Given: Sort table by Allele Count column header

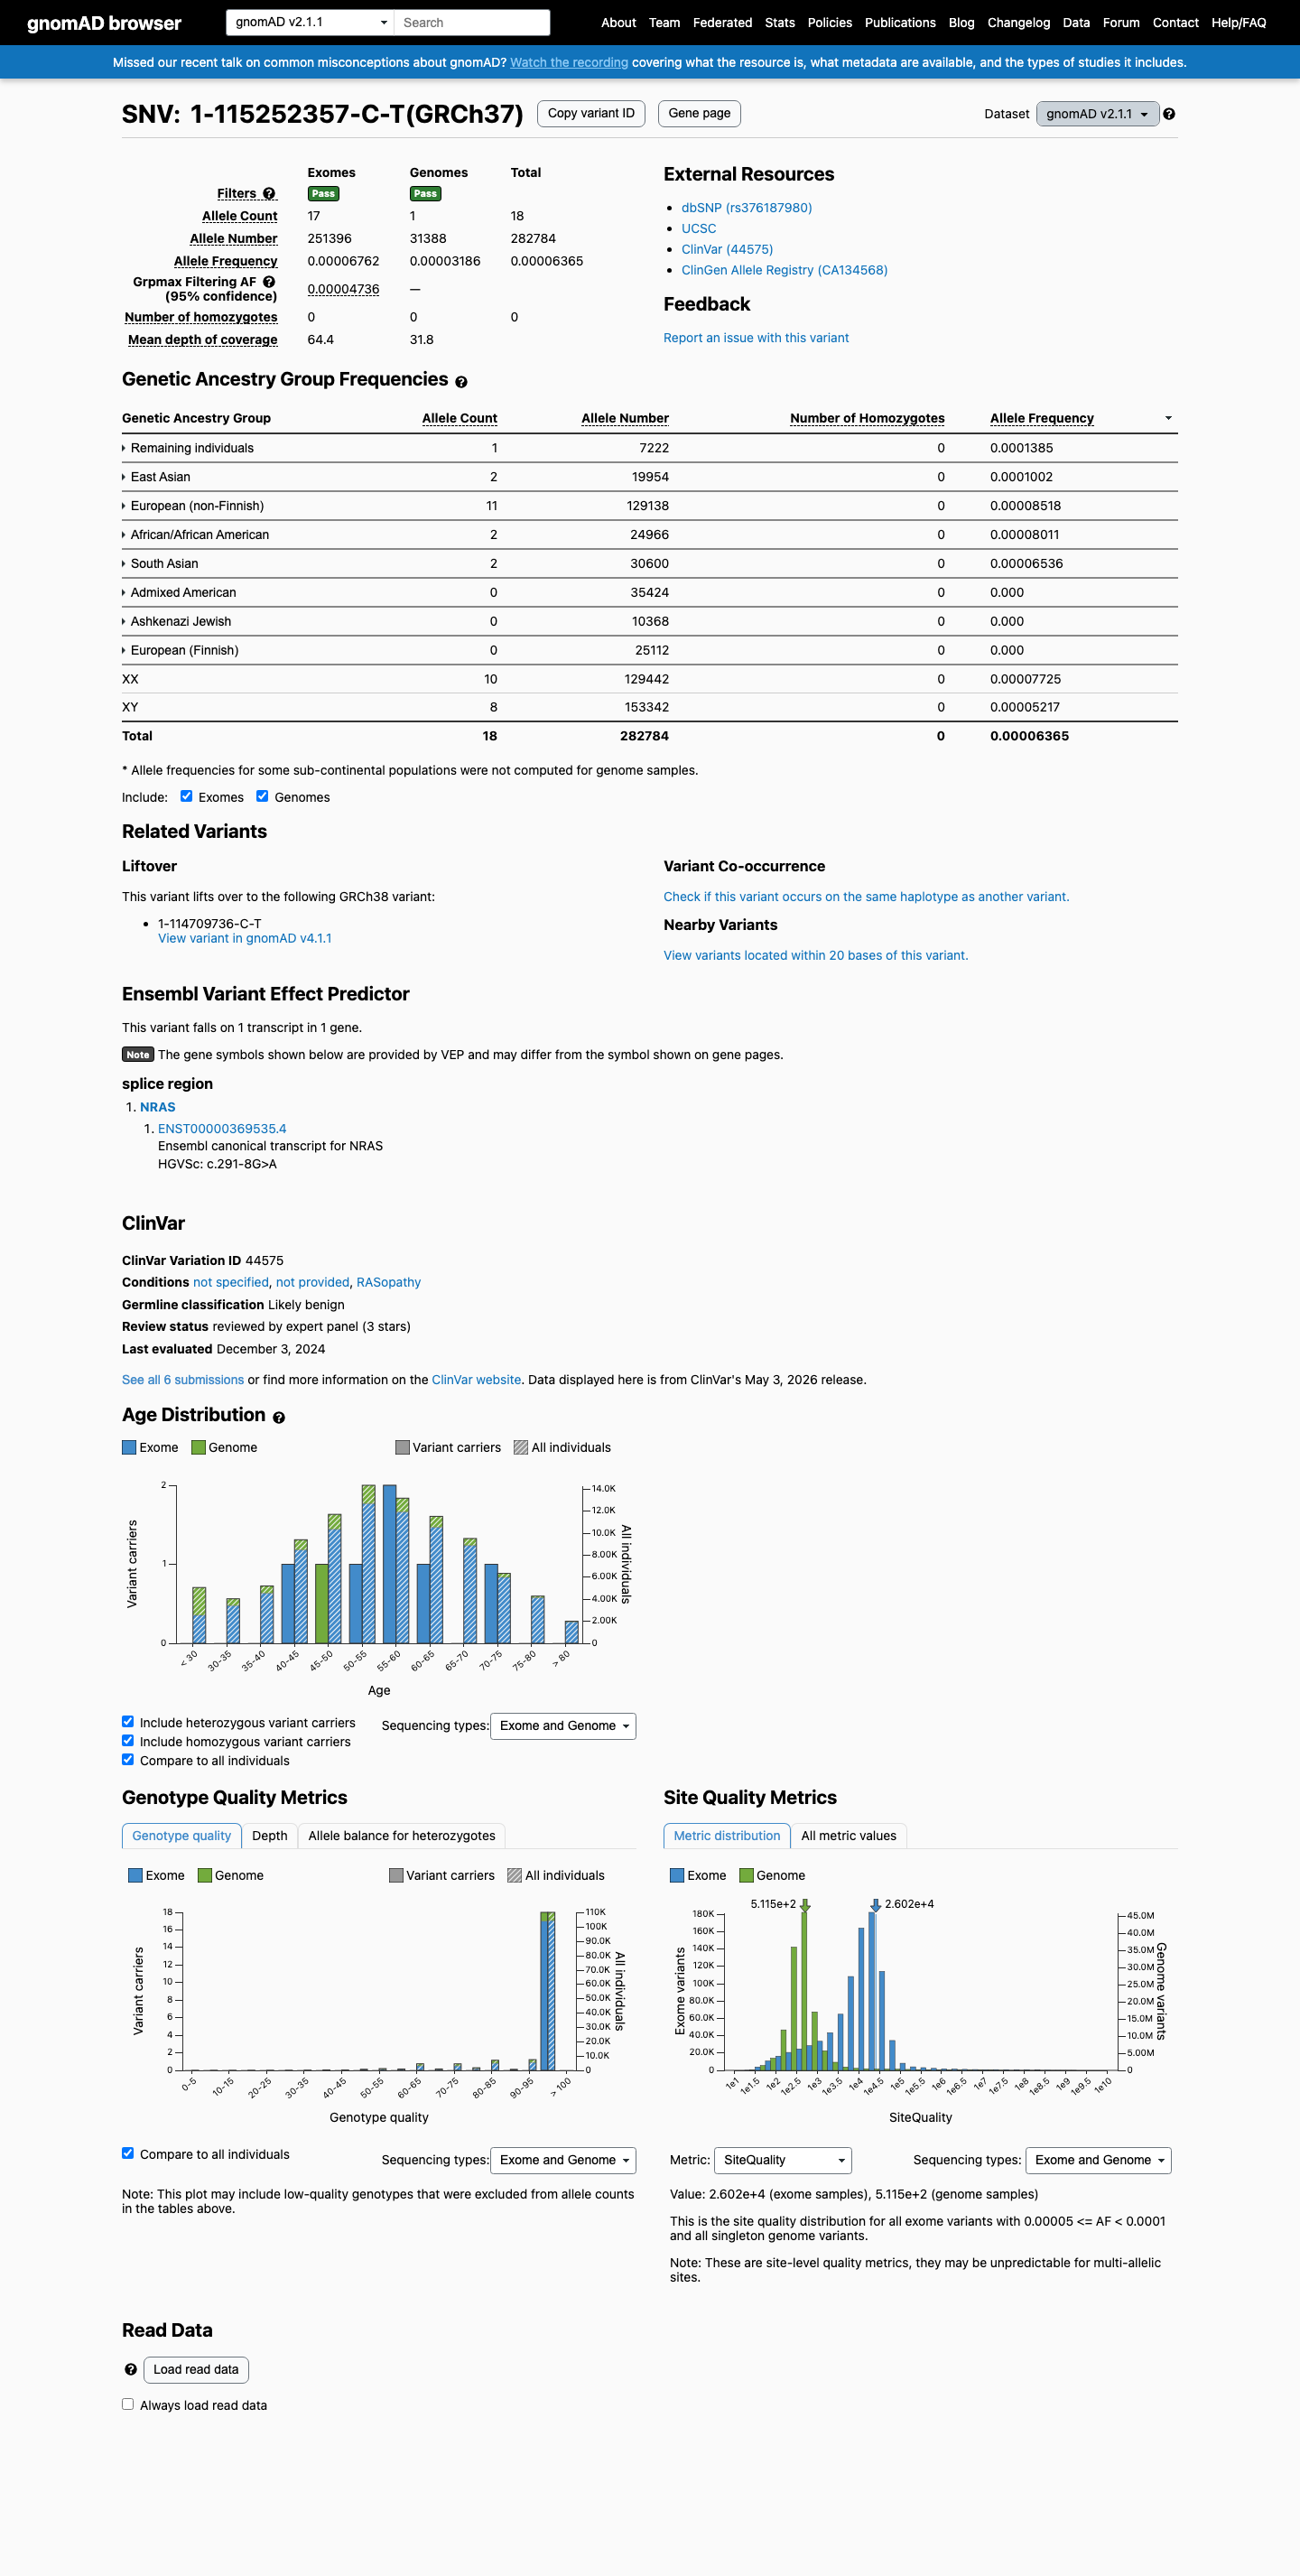Looking at the screenshot, I should coord(459,418).
